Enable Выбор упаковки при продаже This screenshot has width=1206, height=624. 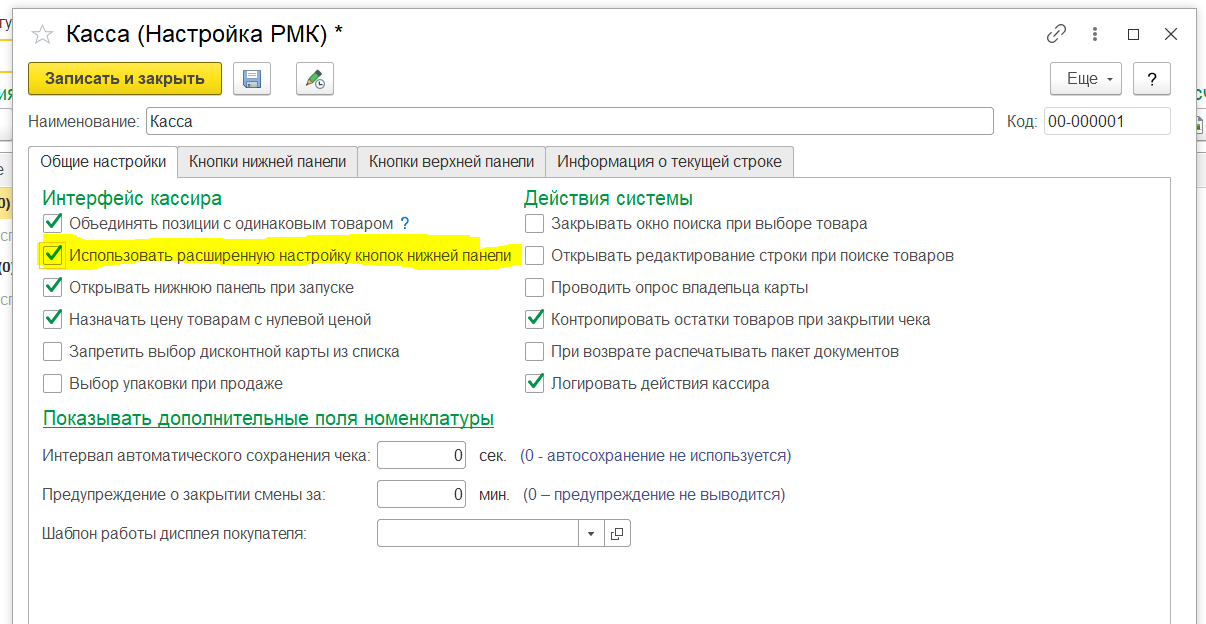tap(53, 384)
